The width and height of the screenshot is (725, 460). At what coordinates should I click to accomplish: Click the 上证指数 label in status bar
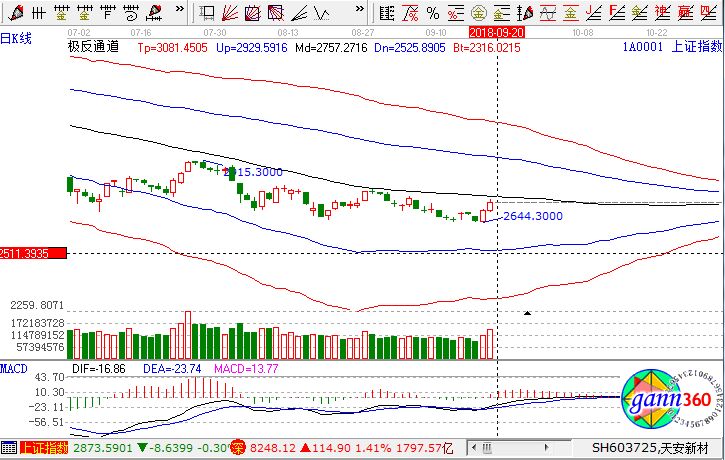click(x=44, y=449)
